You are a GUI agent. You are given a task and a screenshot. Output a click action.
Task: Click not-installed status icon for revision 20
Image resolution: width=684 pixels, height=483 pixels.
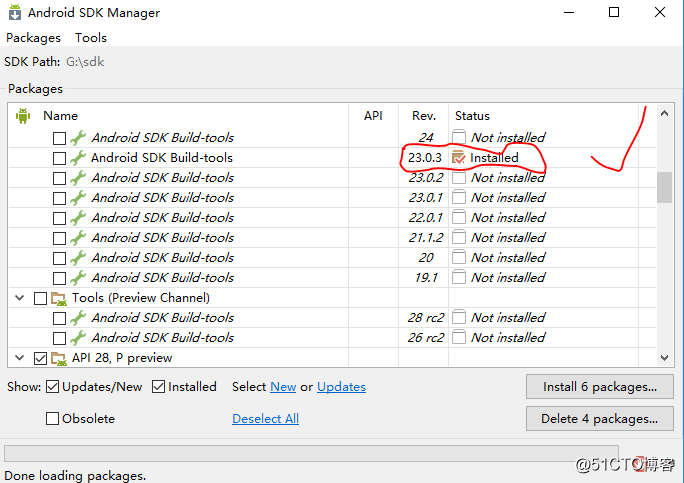459,257
